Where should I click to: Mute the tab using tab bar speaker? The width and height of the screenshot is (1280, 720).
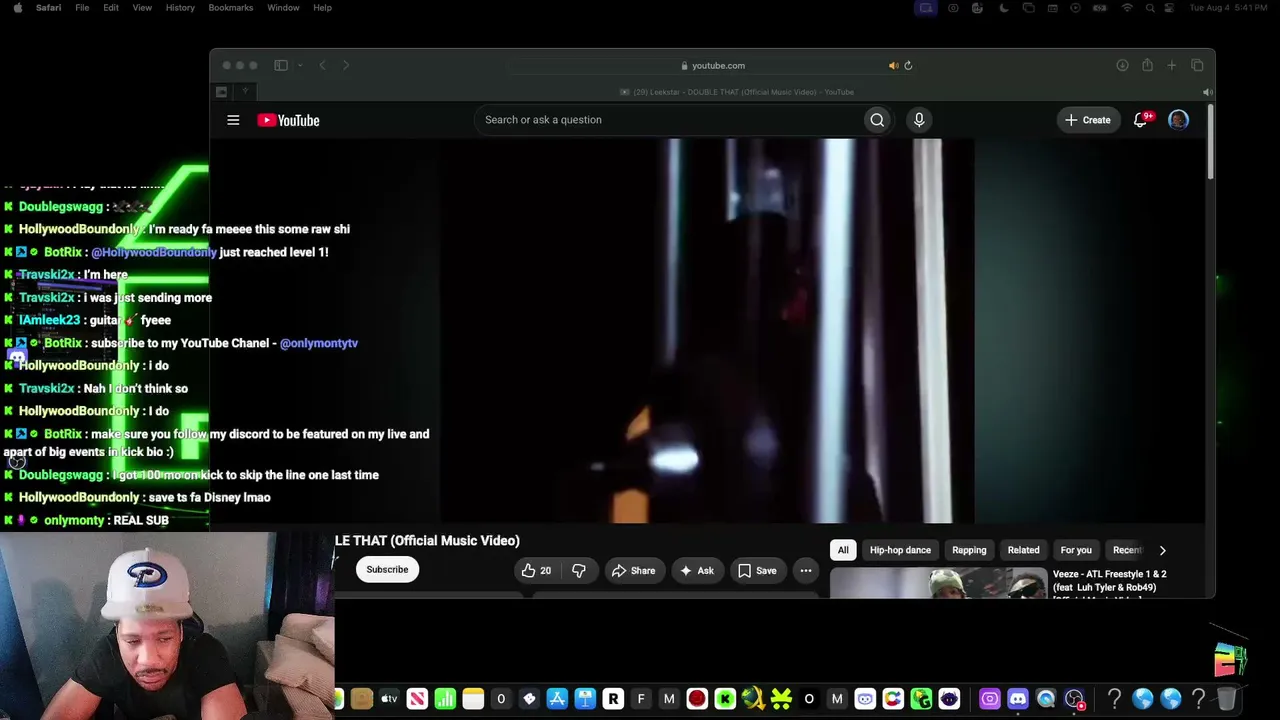(1207, 92)
